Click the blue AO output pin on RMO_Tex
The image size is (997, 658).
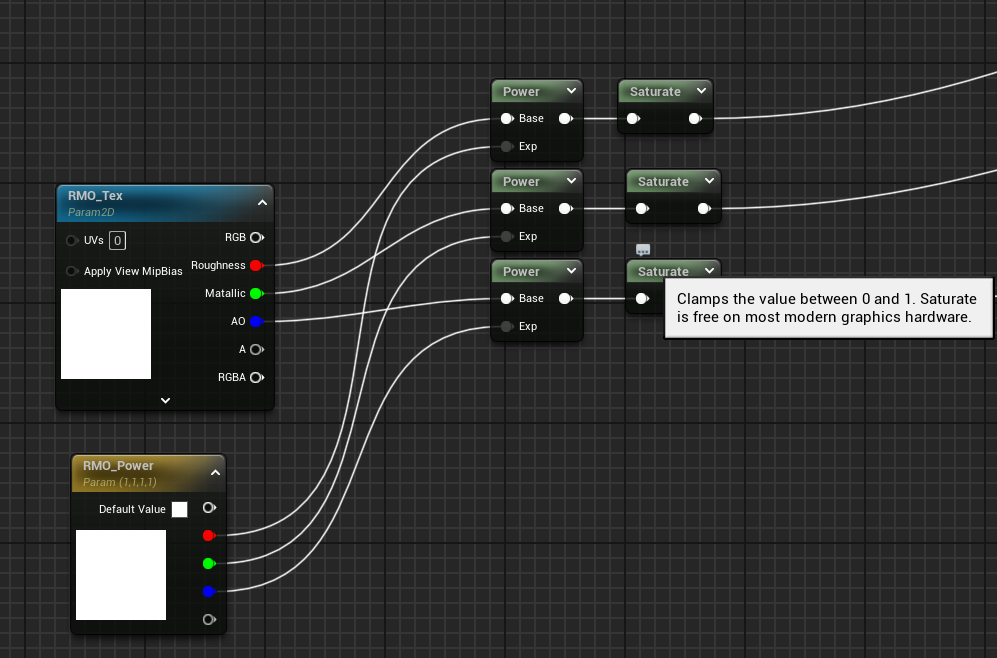coord(257,322)
